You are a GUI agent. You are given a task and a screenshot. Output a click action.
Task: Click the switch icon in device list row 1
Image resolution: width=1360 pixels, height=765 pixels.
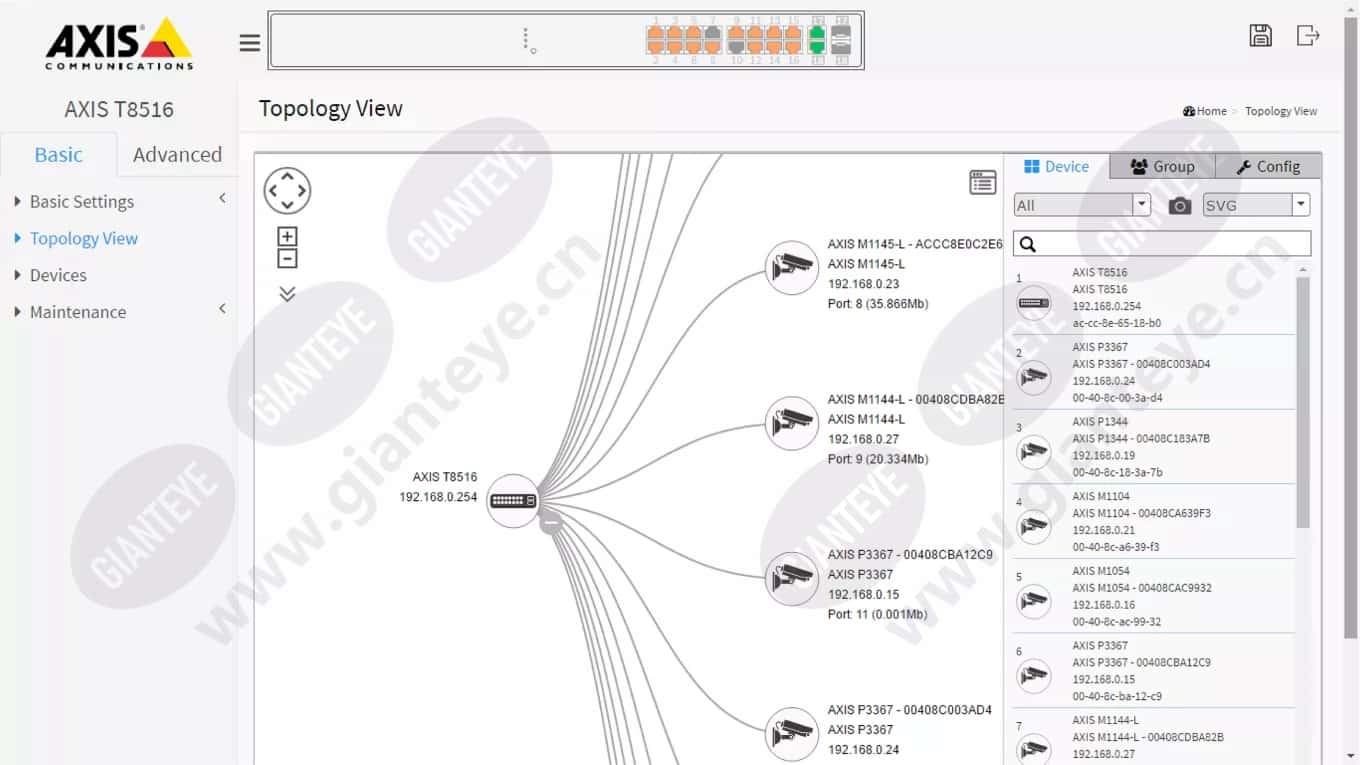[x=1034, y=303]
